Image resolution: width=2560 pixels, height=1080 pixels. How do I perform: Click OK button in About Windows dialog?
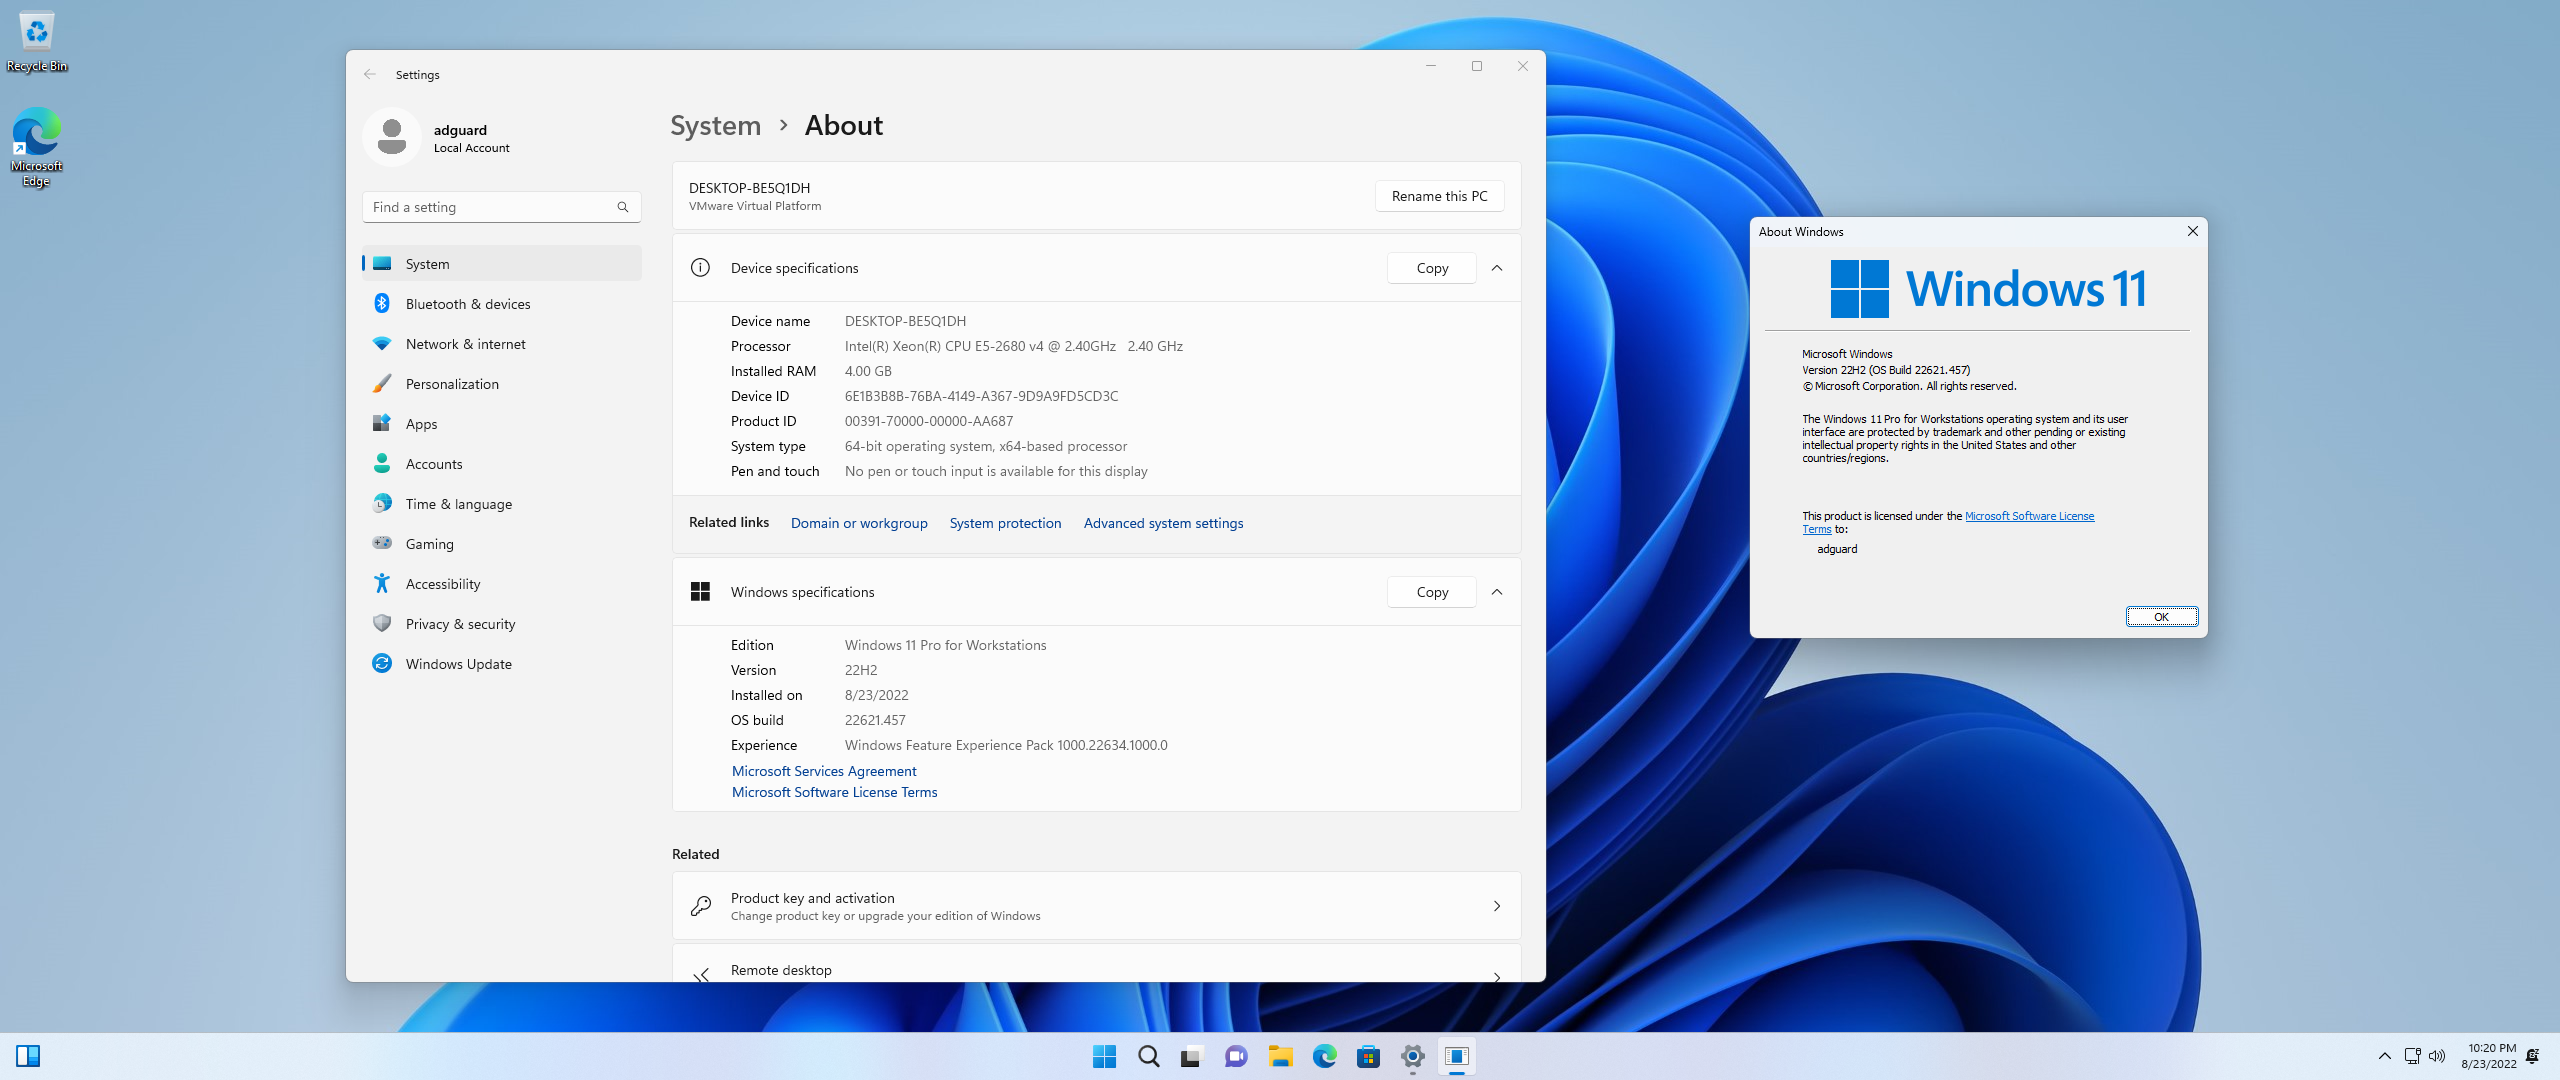click(2158, 615)
